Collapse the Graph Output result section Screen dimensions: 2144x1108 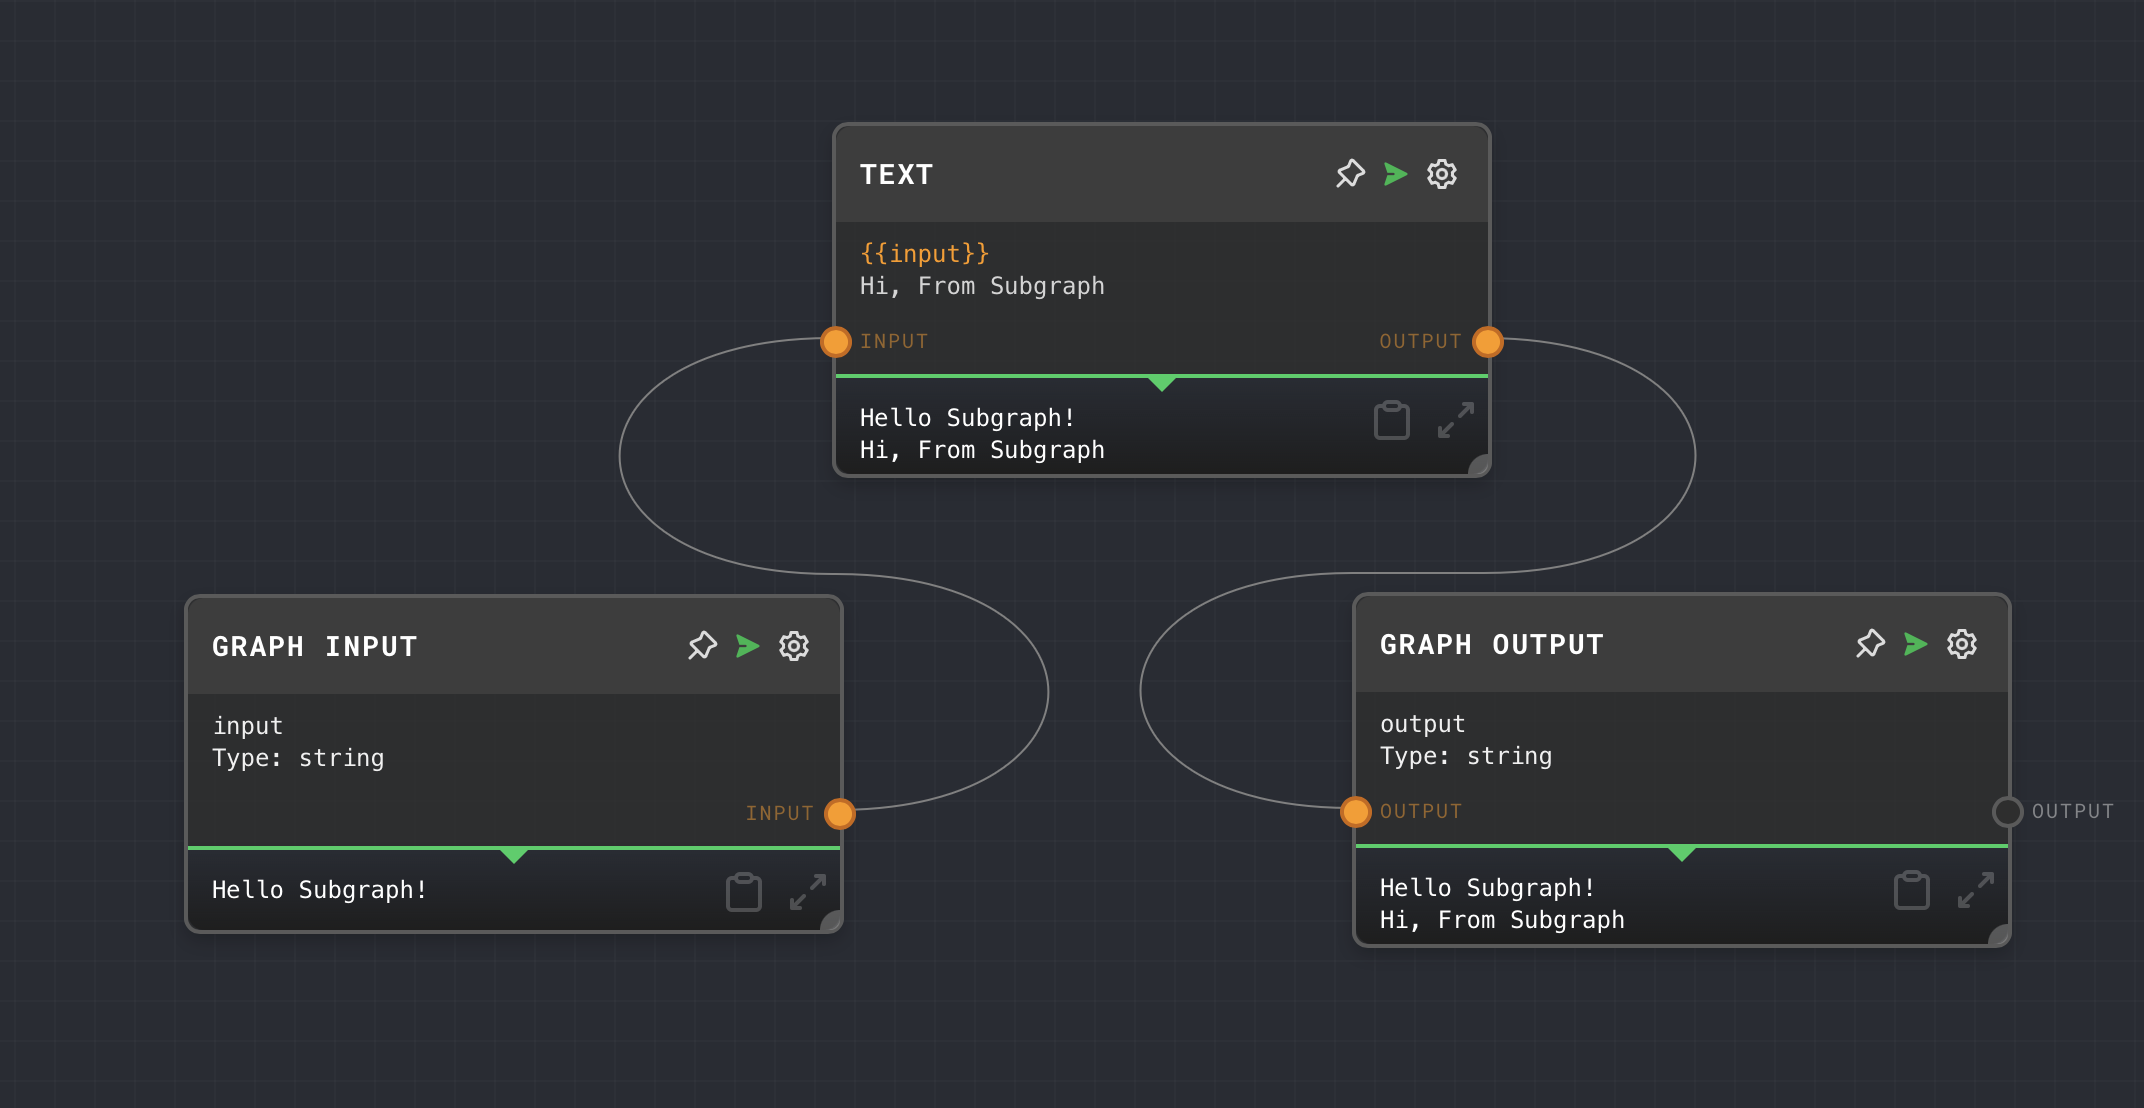[x=1682, y=853]
